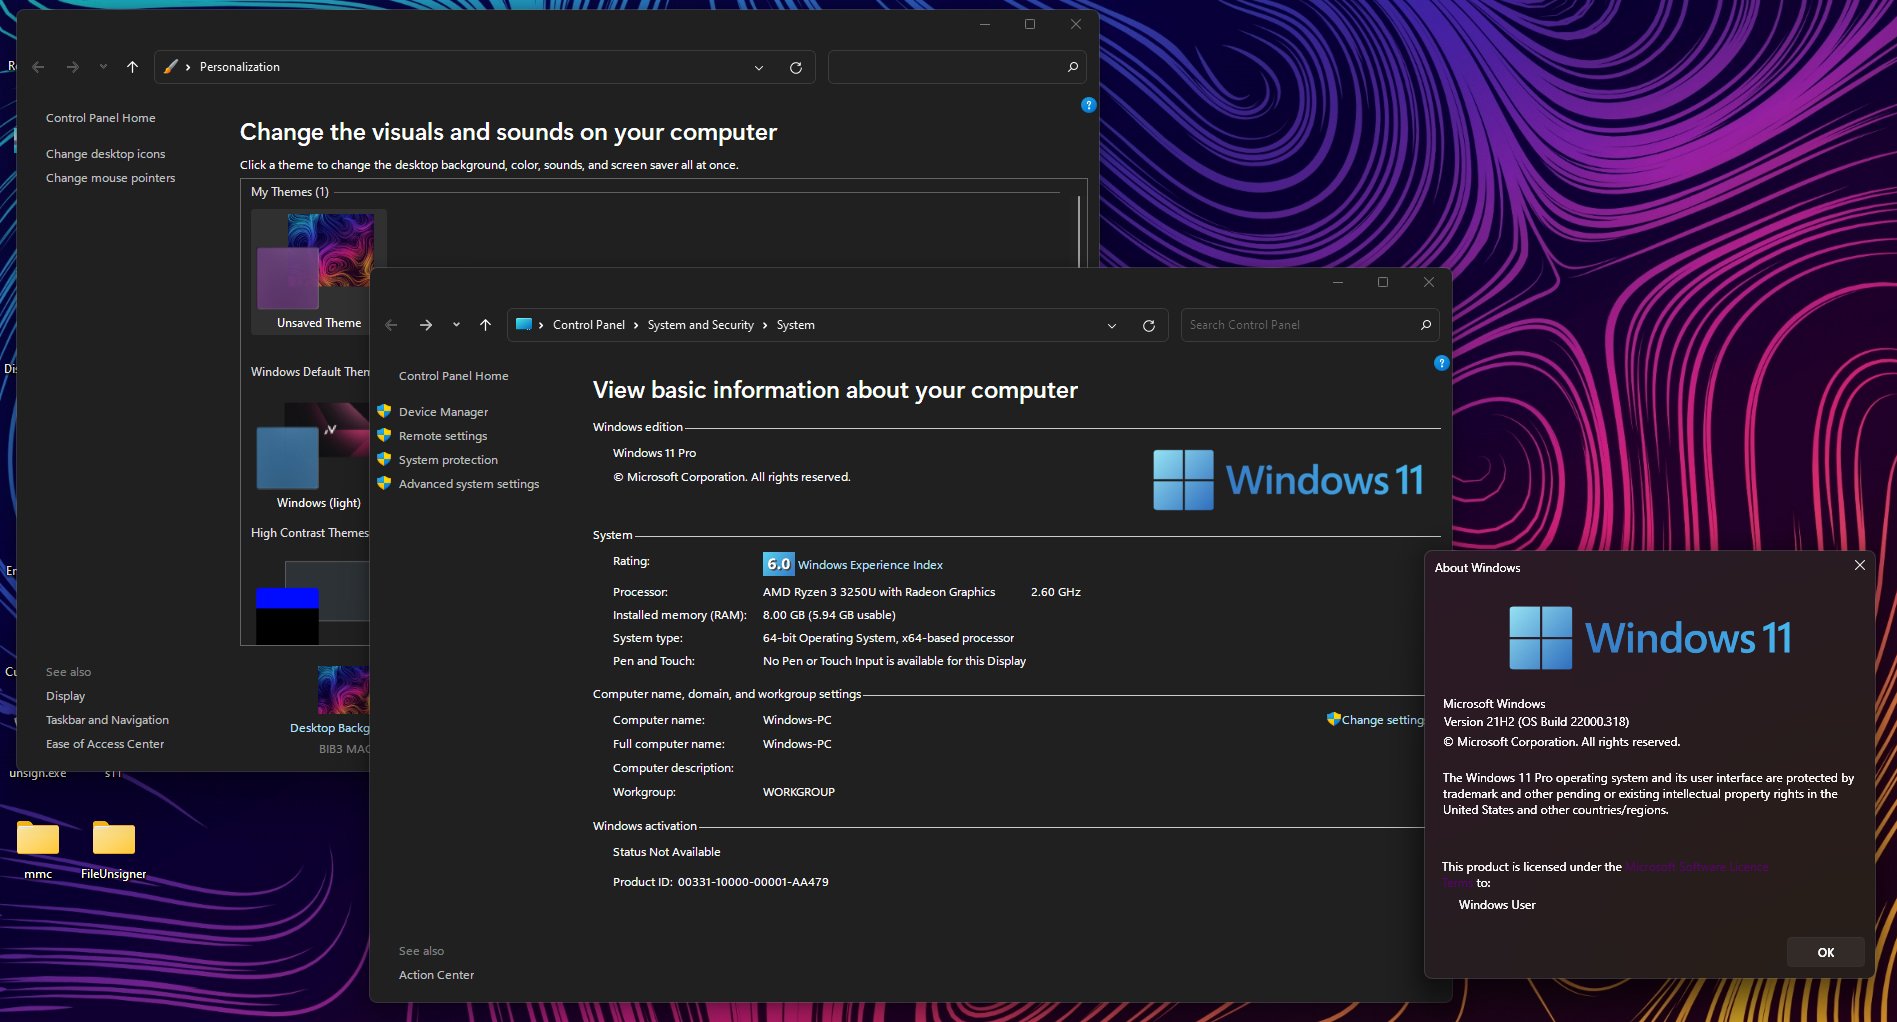Screen dimensions: 1897x1022
Task: Click Change settings for computer name
Action: pos(1382,720)
